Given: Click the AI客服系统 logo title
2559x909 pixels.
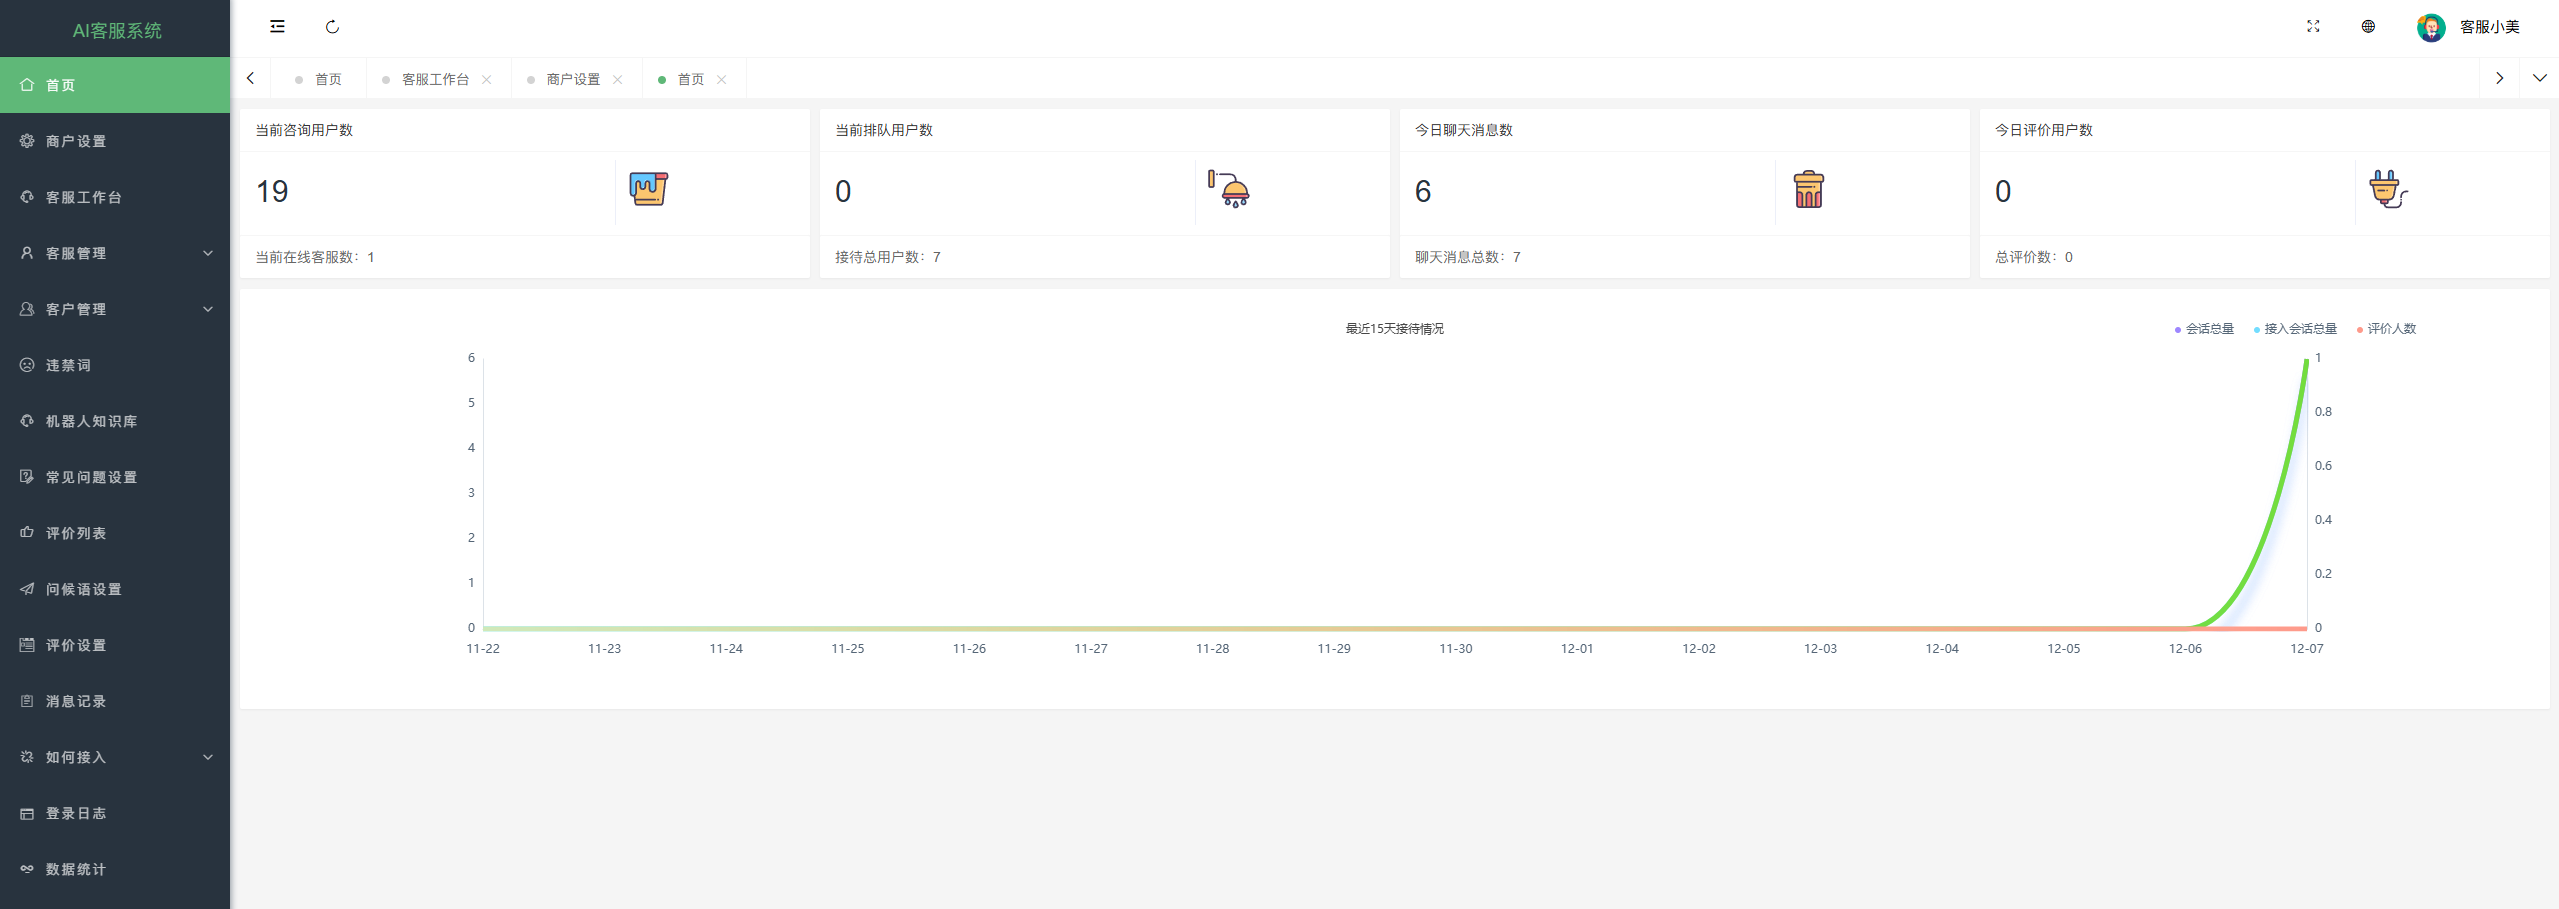Looking at the screenshot, I should click(x=116, y=30).
